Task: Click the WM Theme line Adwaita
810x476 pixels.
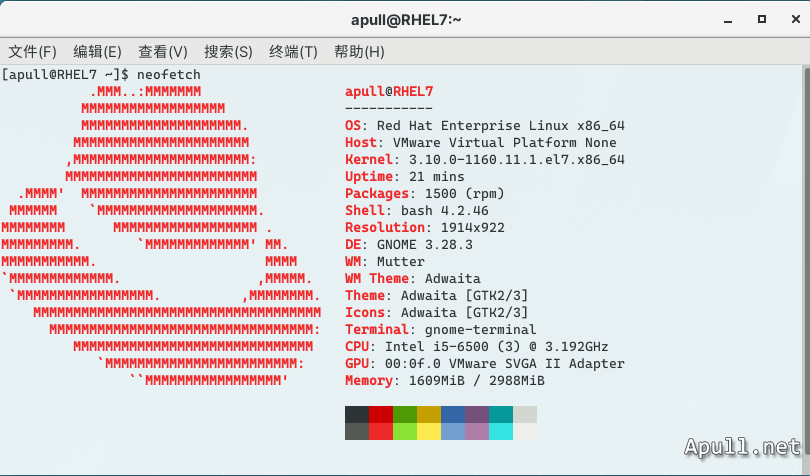Action: click(413, 279)
